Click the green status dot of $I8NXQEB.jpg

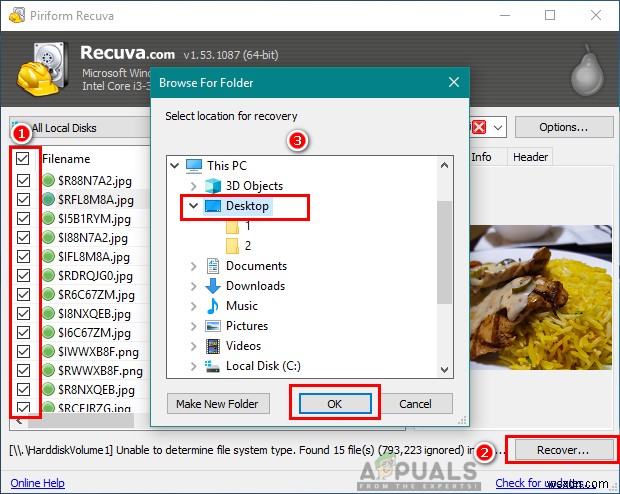[x=48, y=313]
